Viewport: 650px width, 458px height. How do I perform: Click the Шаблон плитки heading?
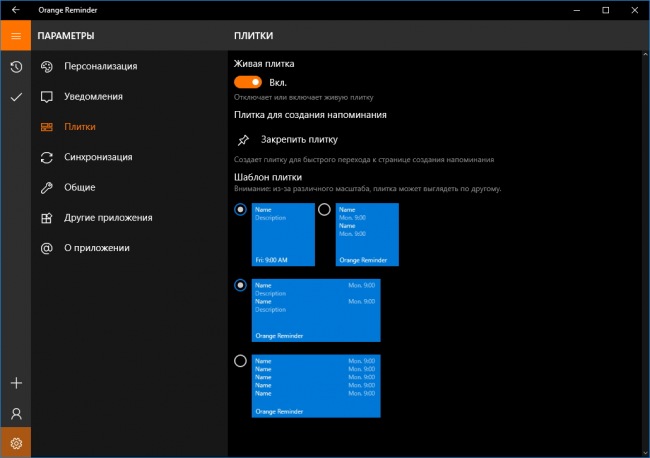268,177
